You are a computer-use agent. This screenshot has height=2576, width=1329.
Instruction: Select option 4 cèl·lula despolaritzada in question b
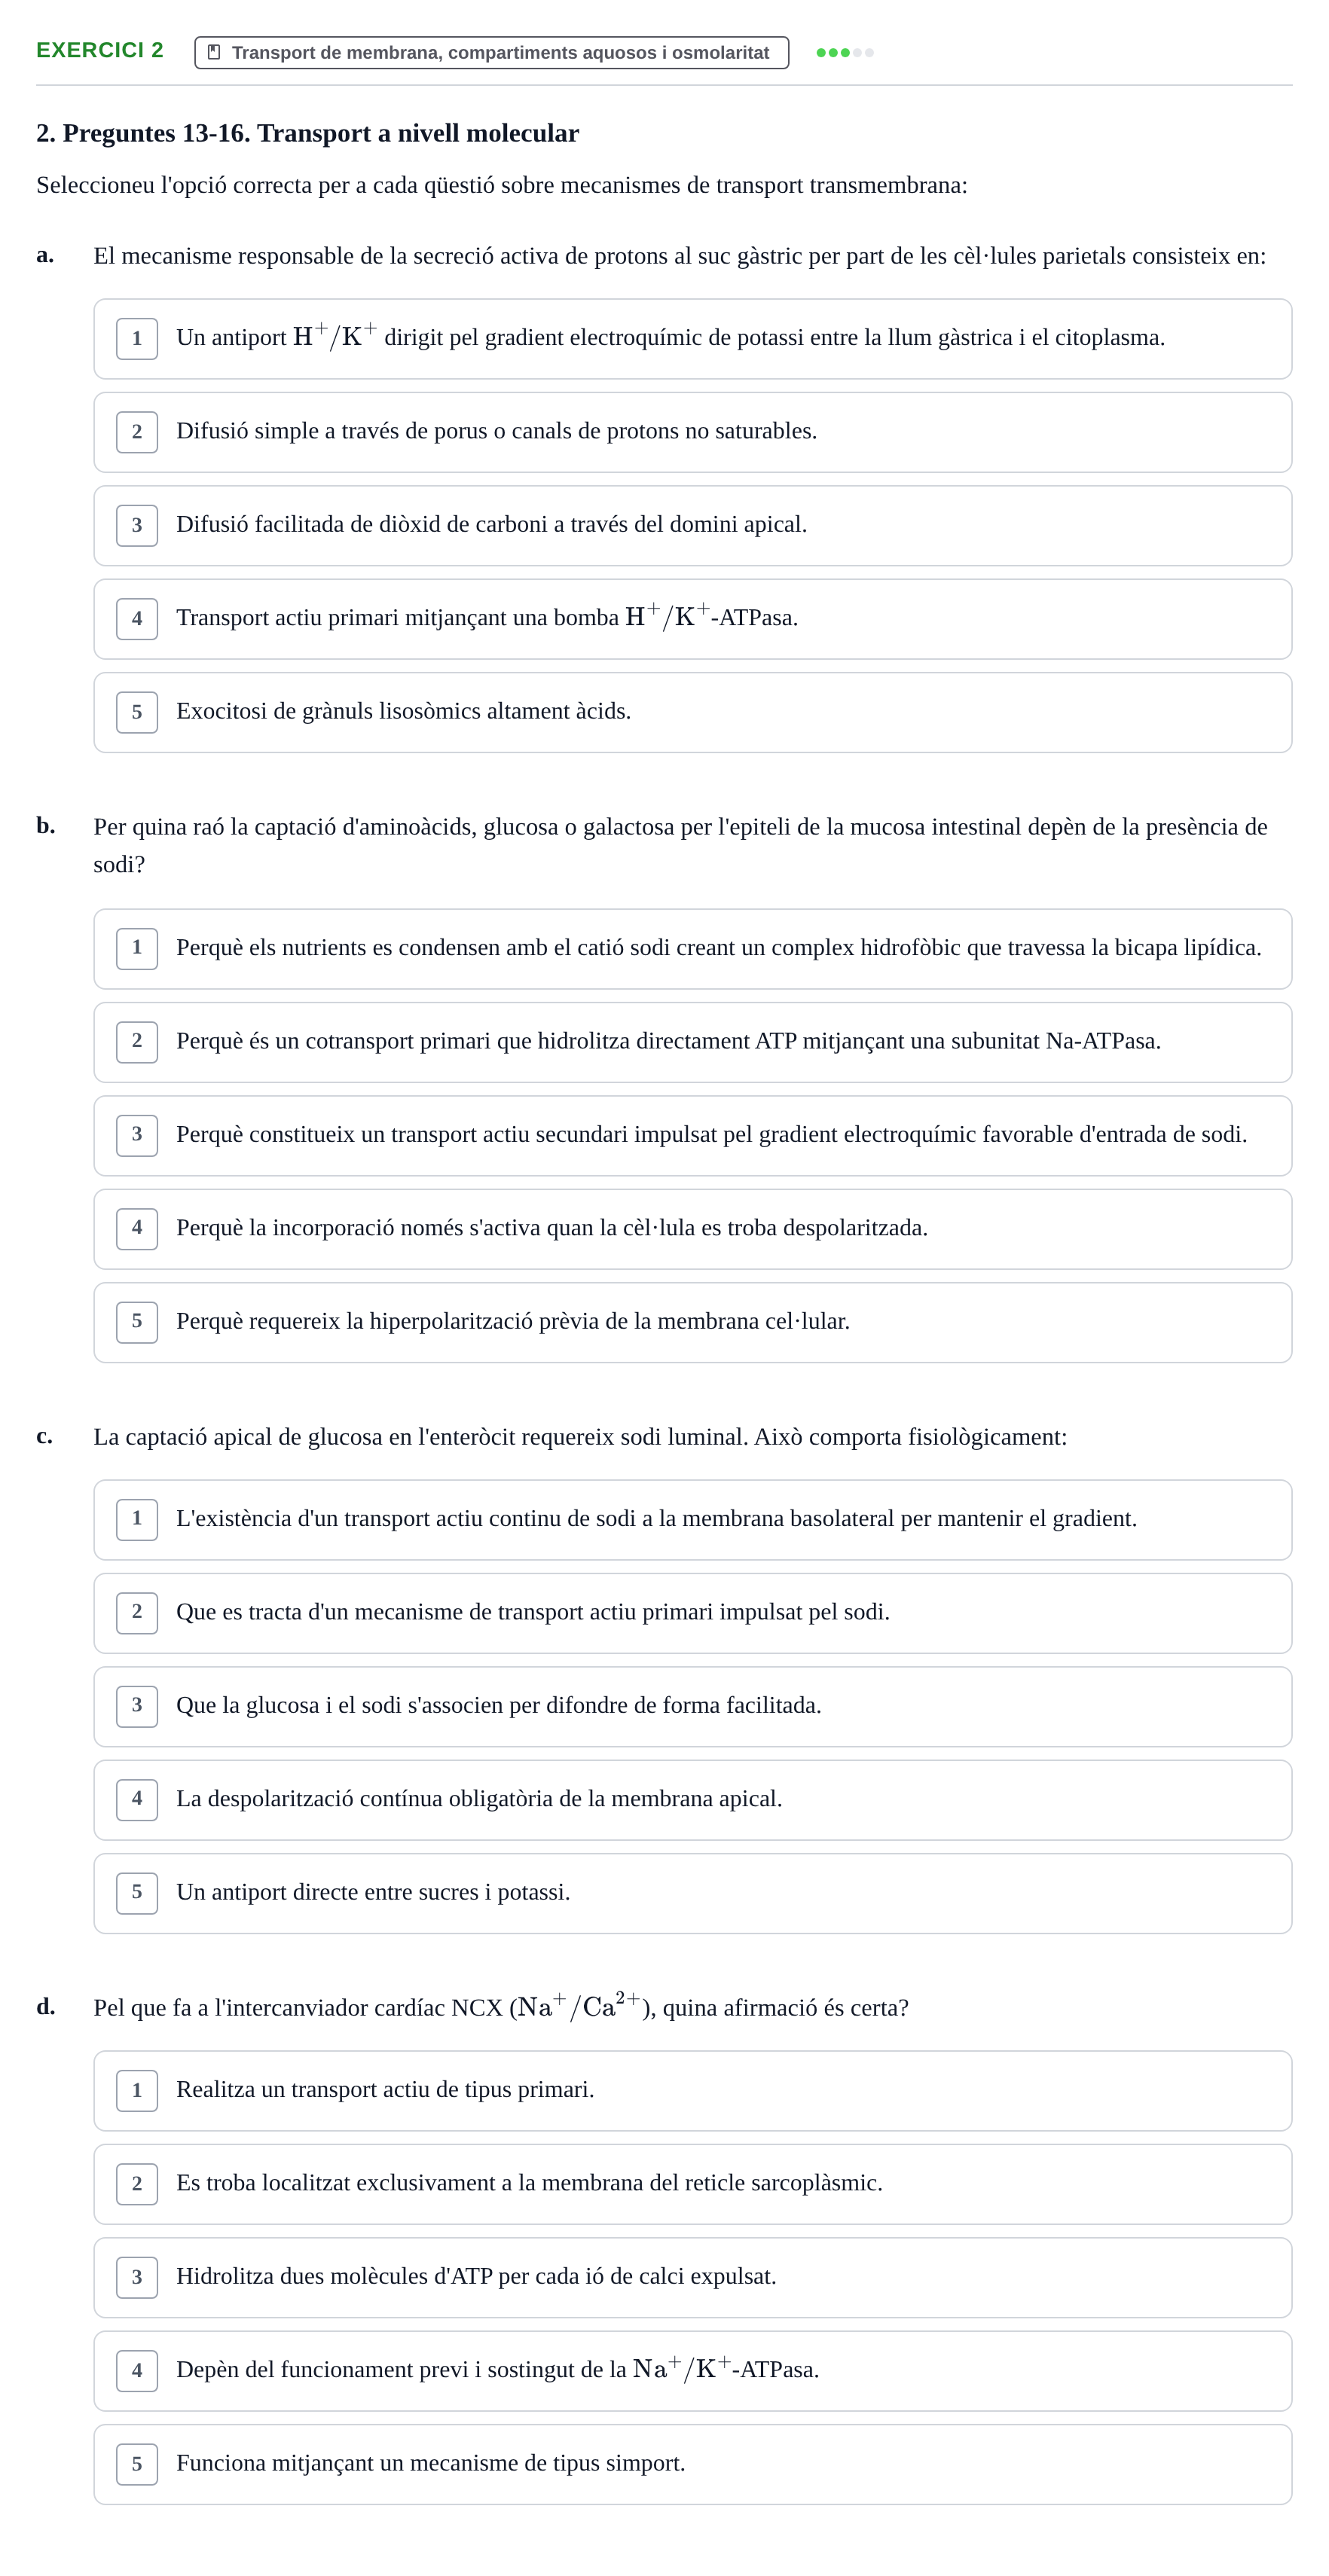coord(692,1229)
